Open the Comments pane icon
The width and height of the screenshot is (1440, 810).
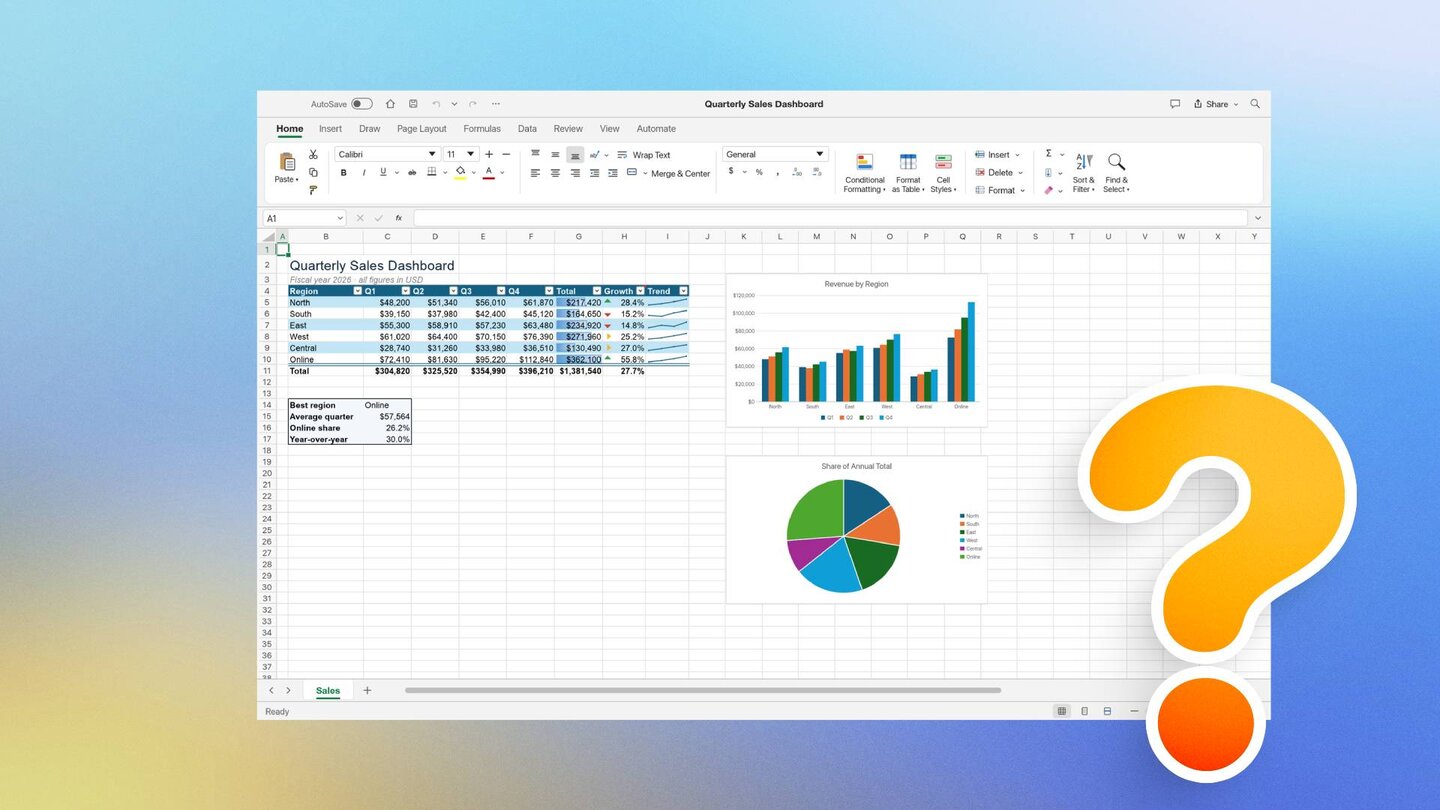pyautogui.click(x=1175, y=104)
